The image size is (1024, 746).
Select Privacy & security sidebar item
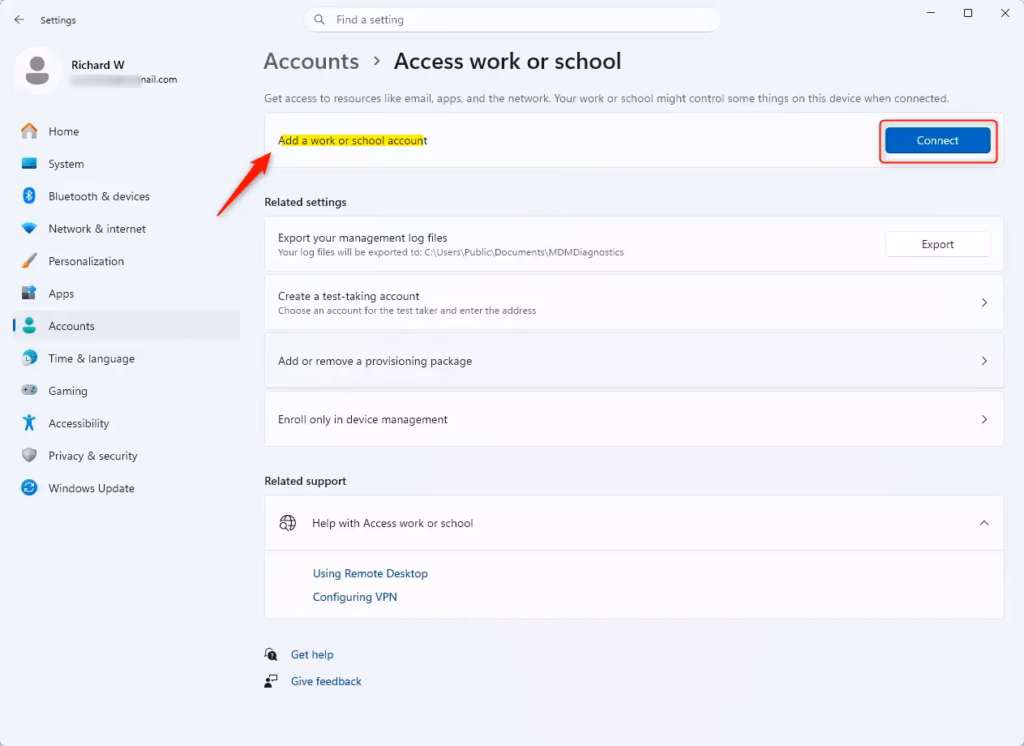coord(127,455)
